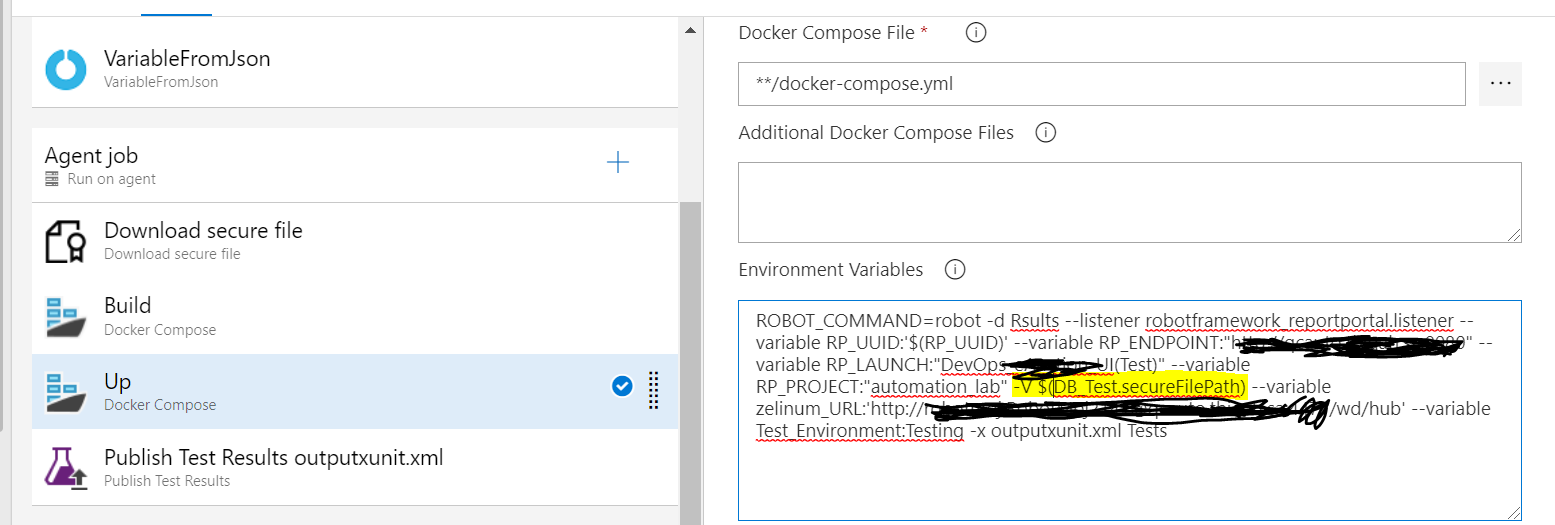Image resolution: width=1555 pixels, height=525 pixels.
Task: Show info for Docker Compose File
Action: click(977, 32)
